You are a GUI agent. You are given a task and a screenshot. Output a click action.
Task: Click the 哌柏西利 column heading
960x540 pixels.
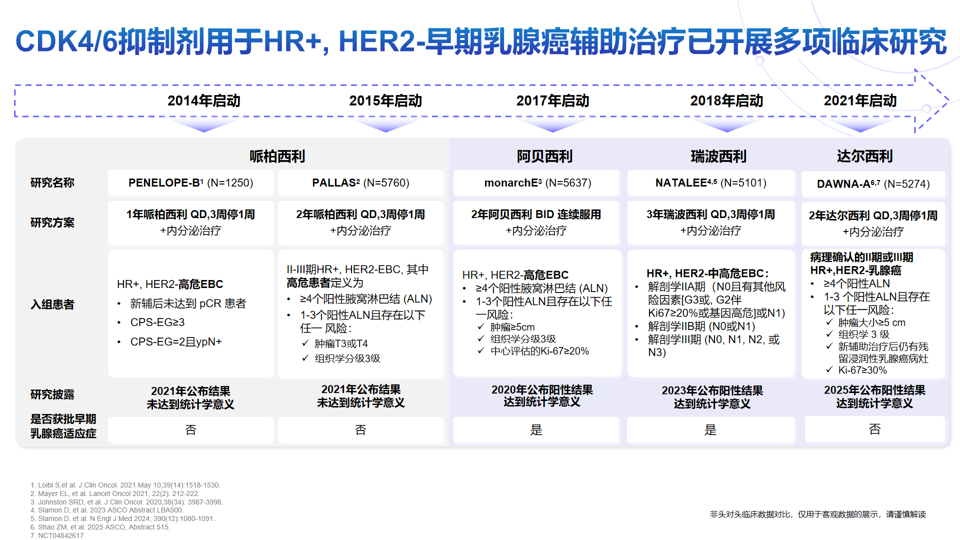click(x=277, y=156)
